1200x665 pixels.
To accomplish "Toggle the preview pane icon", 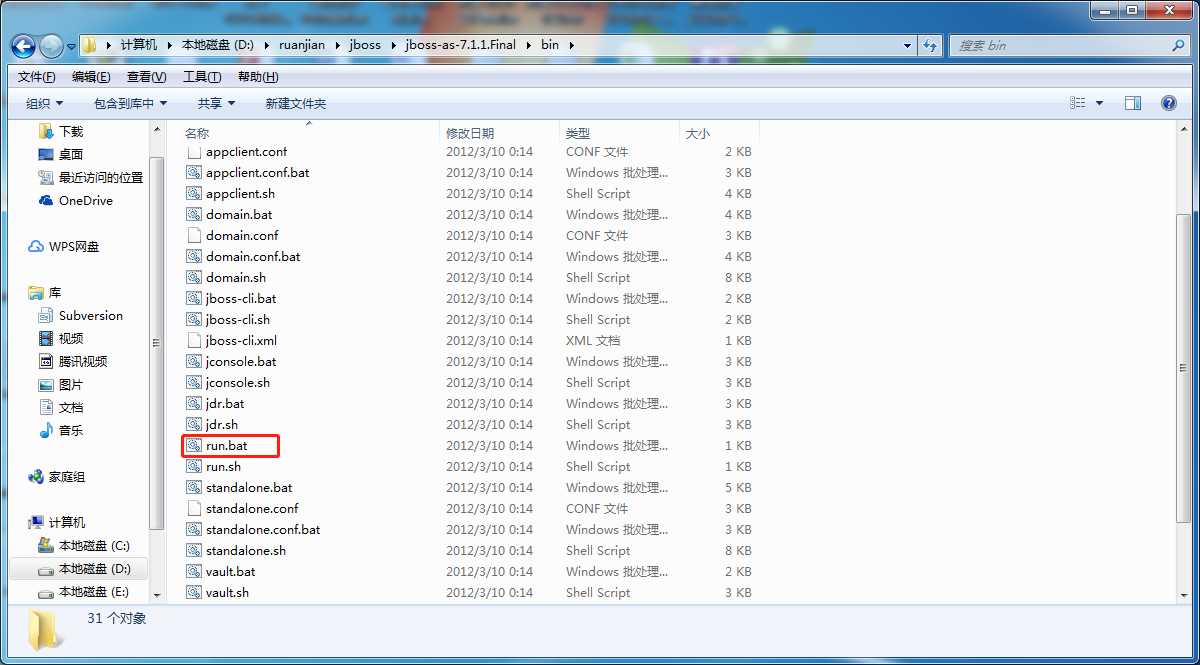I will coord(1133,103).
